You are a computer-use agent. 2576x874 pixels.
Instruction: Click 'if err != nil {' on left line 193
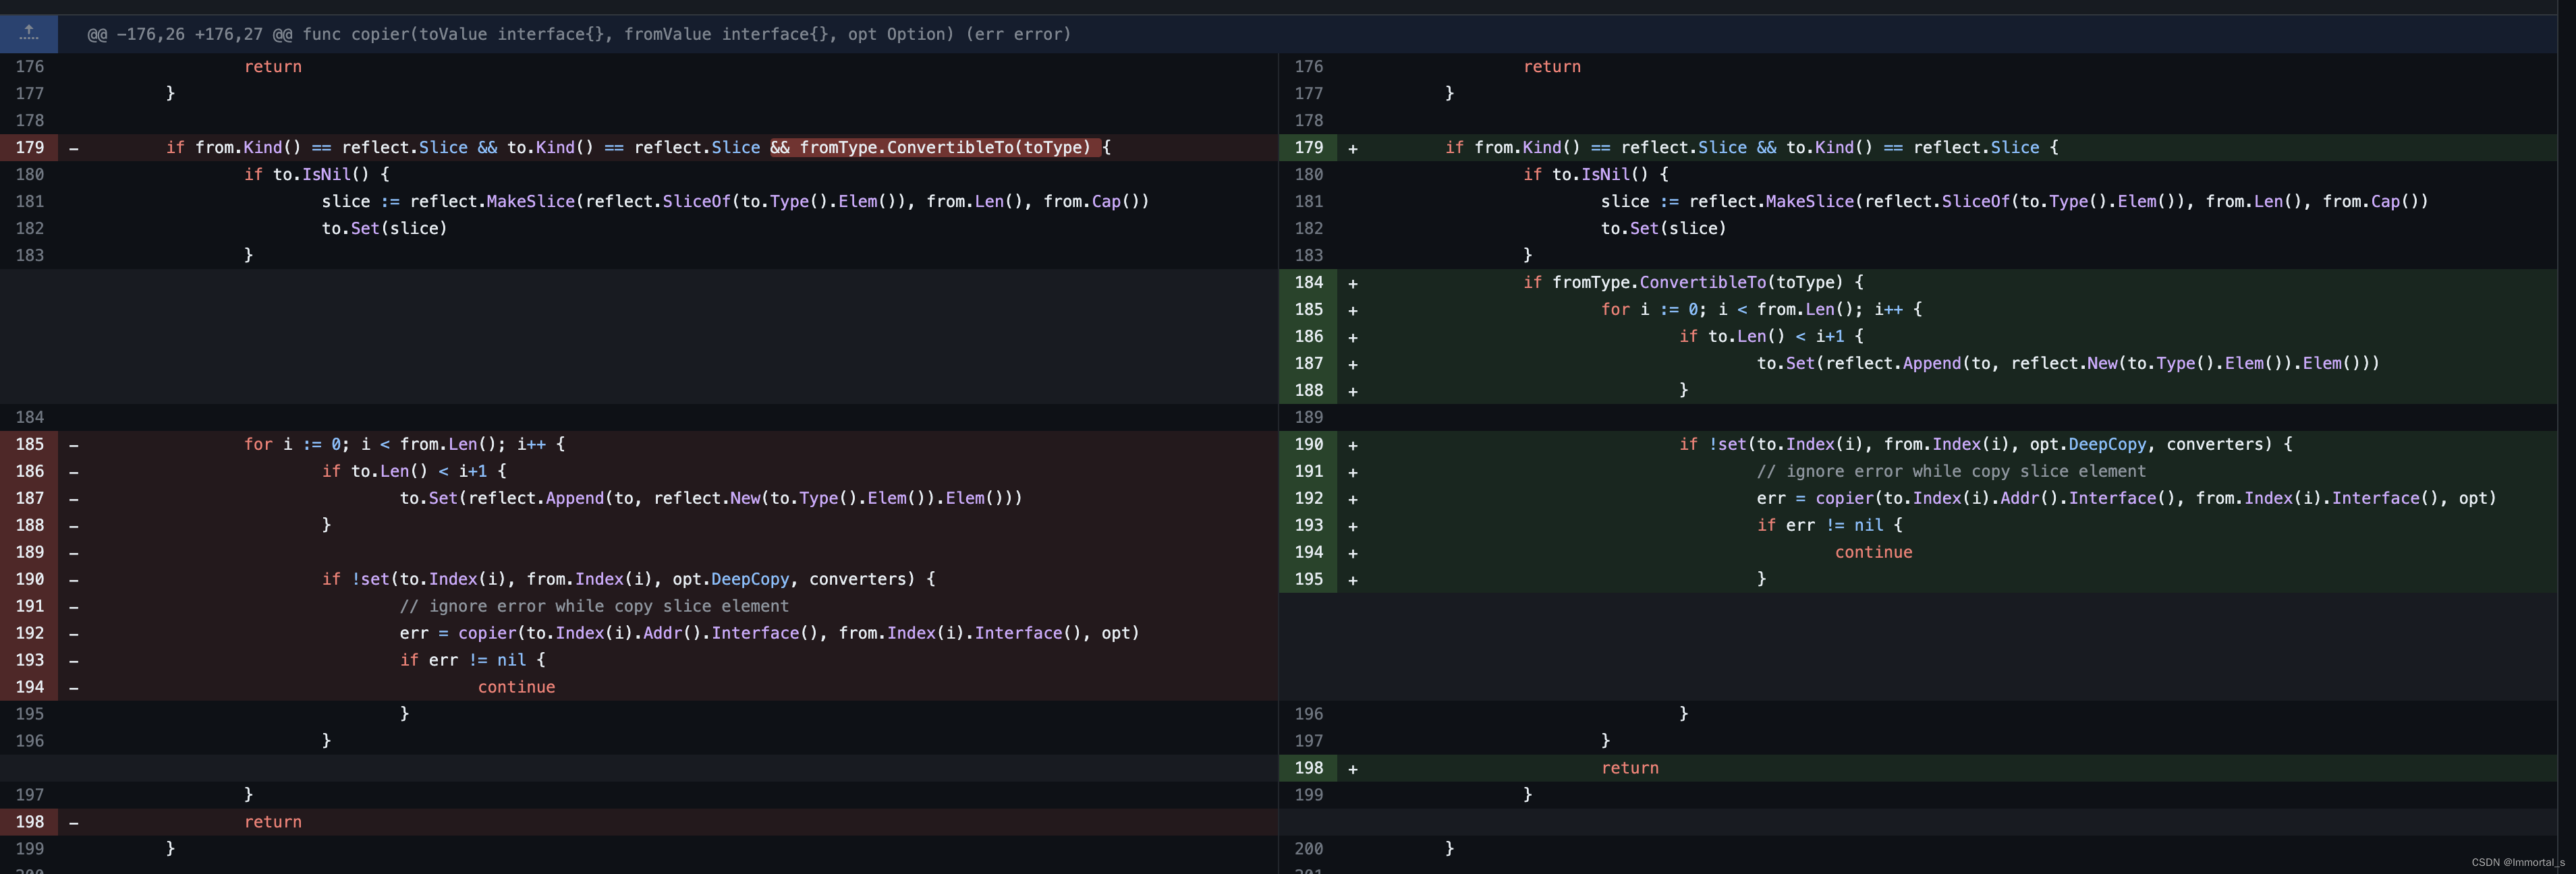click(472, 660)
